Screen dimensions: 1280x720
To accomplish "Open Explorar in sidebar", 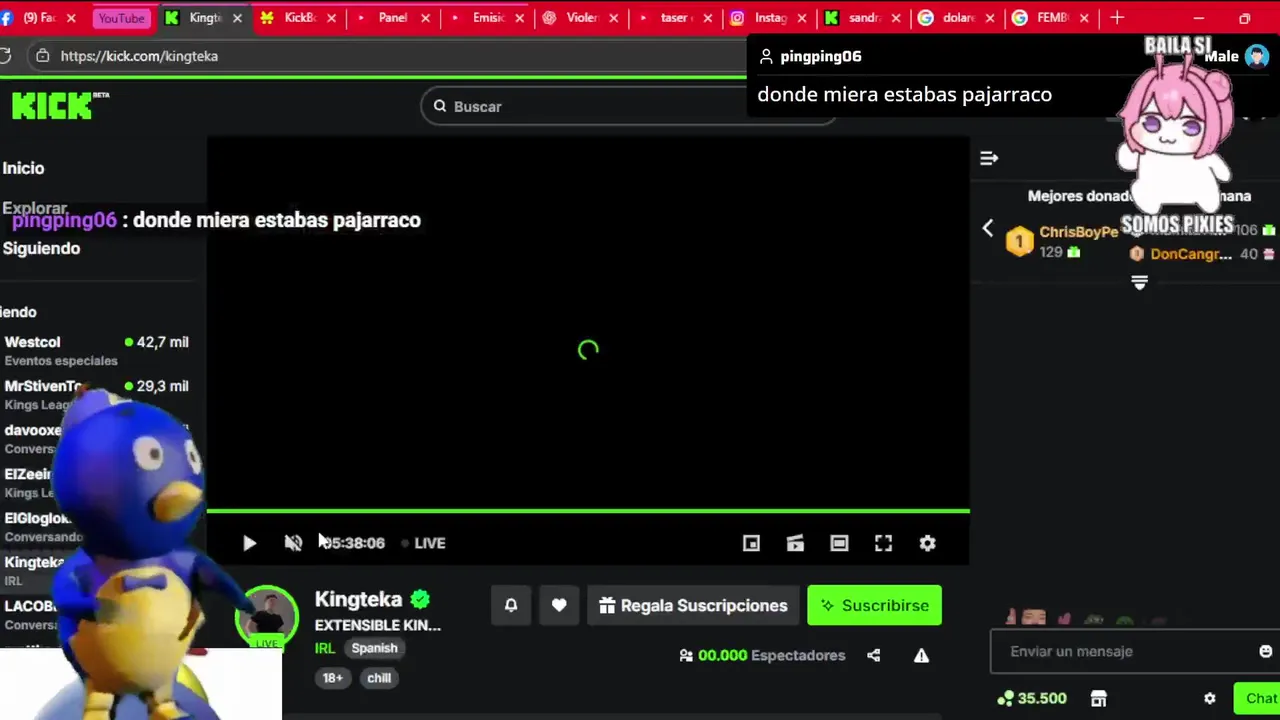I will 34,208.
